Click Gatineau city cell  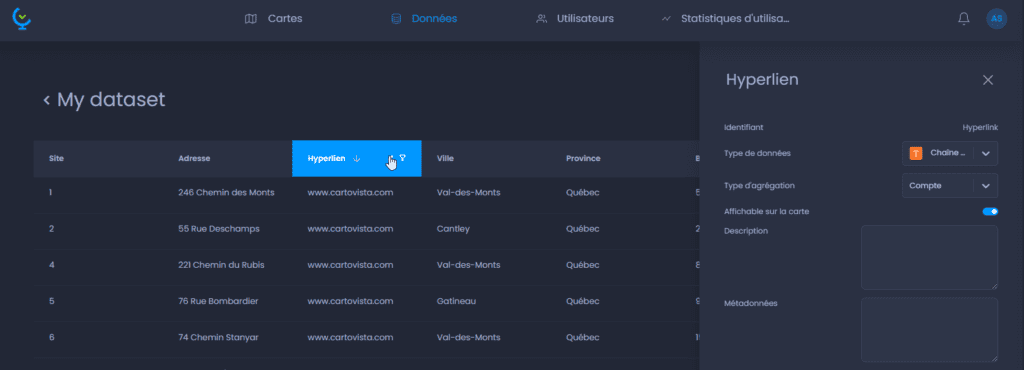coord(456,301)
